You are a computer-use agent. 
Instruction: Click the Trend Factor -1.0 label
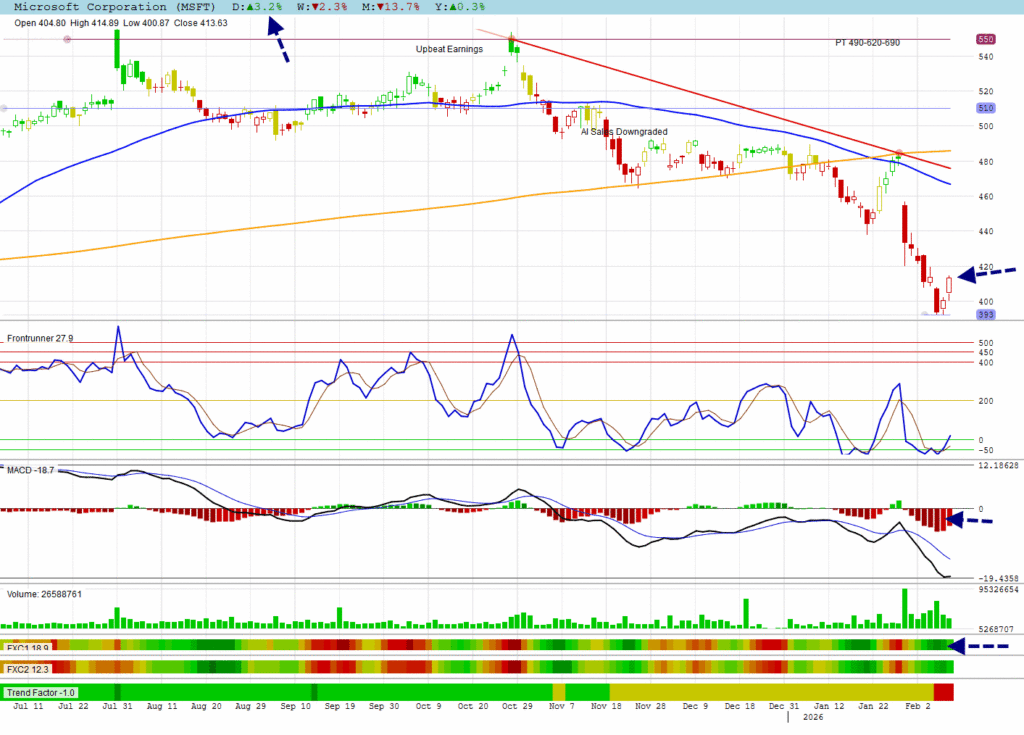click(x=41, y=692)
